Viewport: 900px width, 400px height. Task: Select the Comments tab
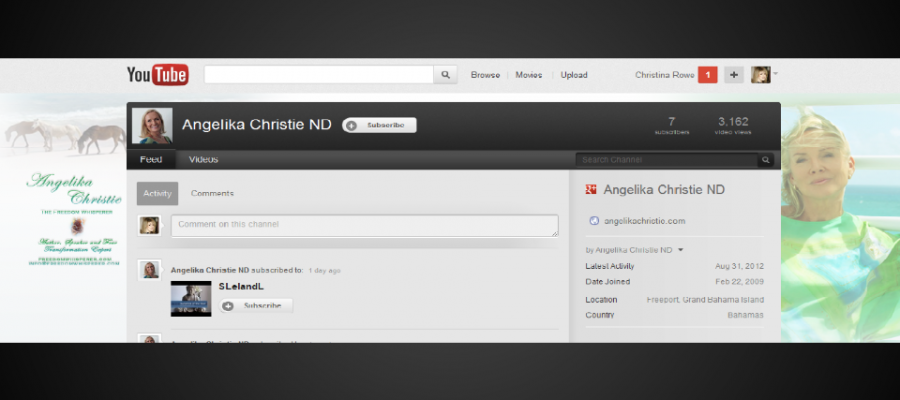point(212,193)
